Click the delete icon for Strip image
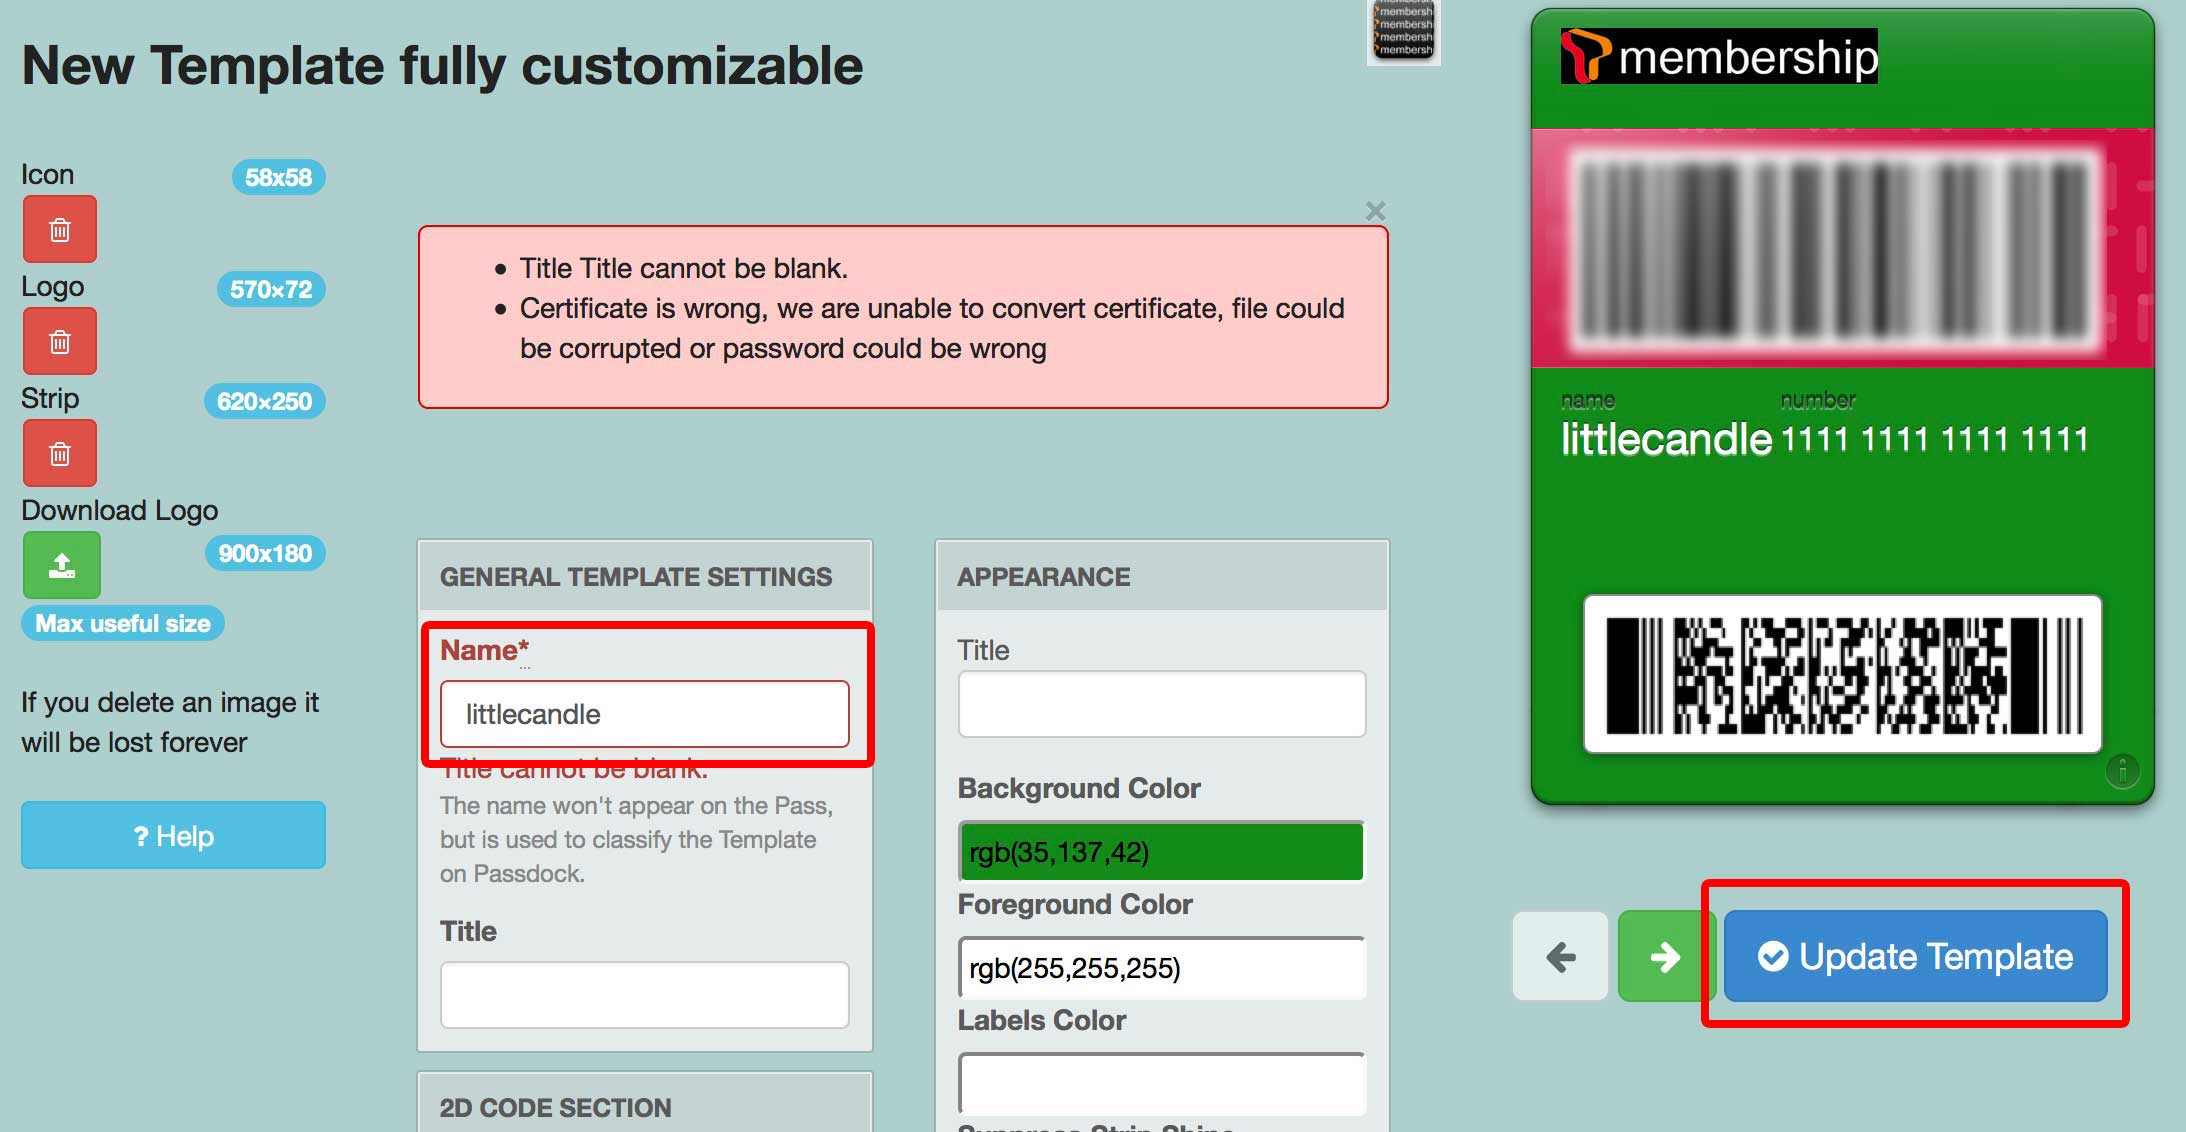The height and width of the screenshot is (1132, 2186). 59,450
